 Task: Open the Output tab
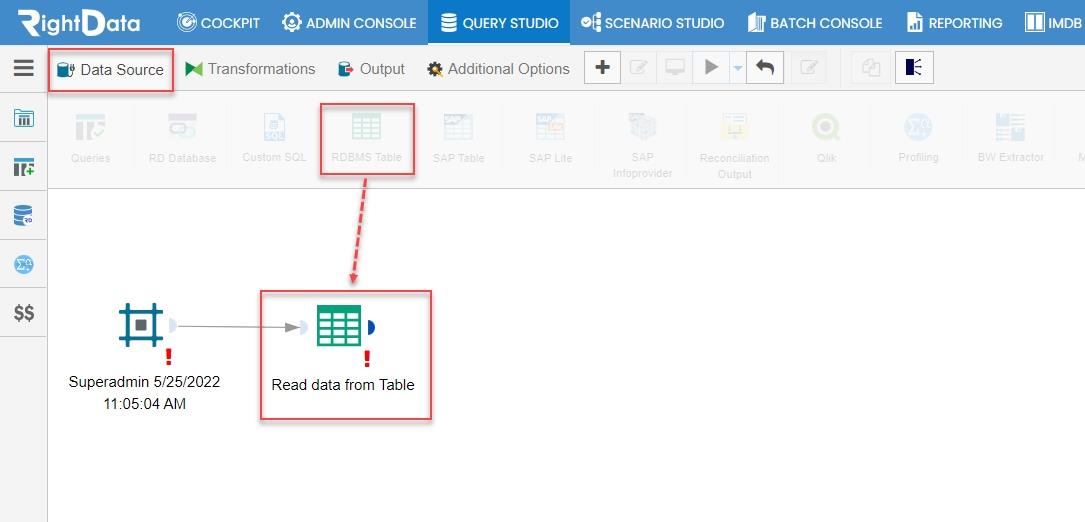[371, 69]
